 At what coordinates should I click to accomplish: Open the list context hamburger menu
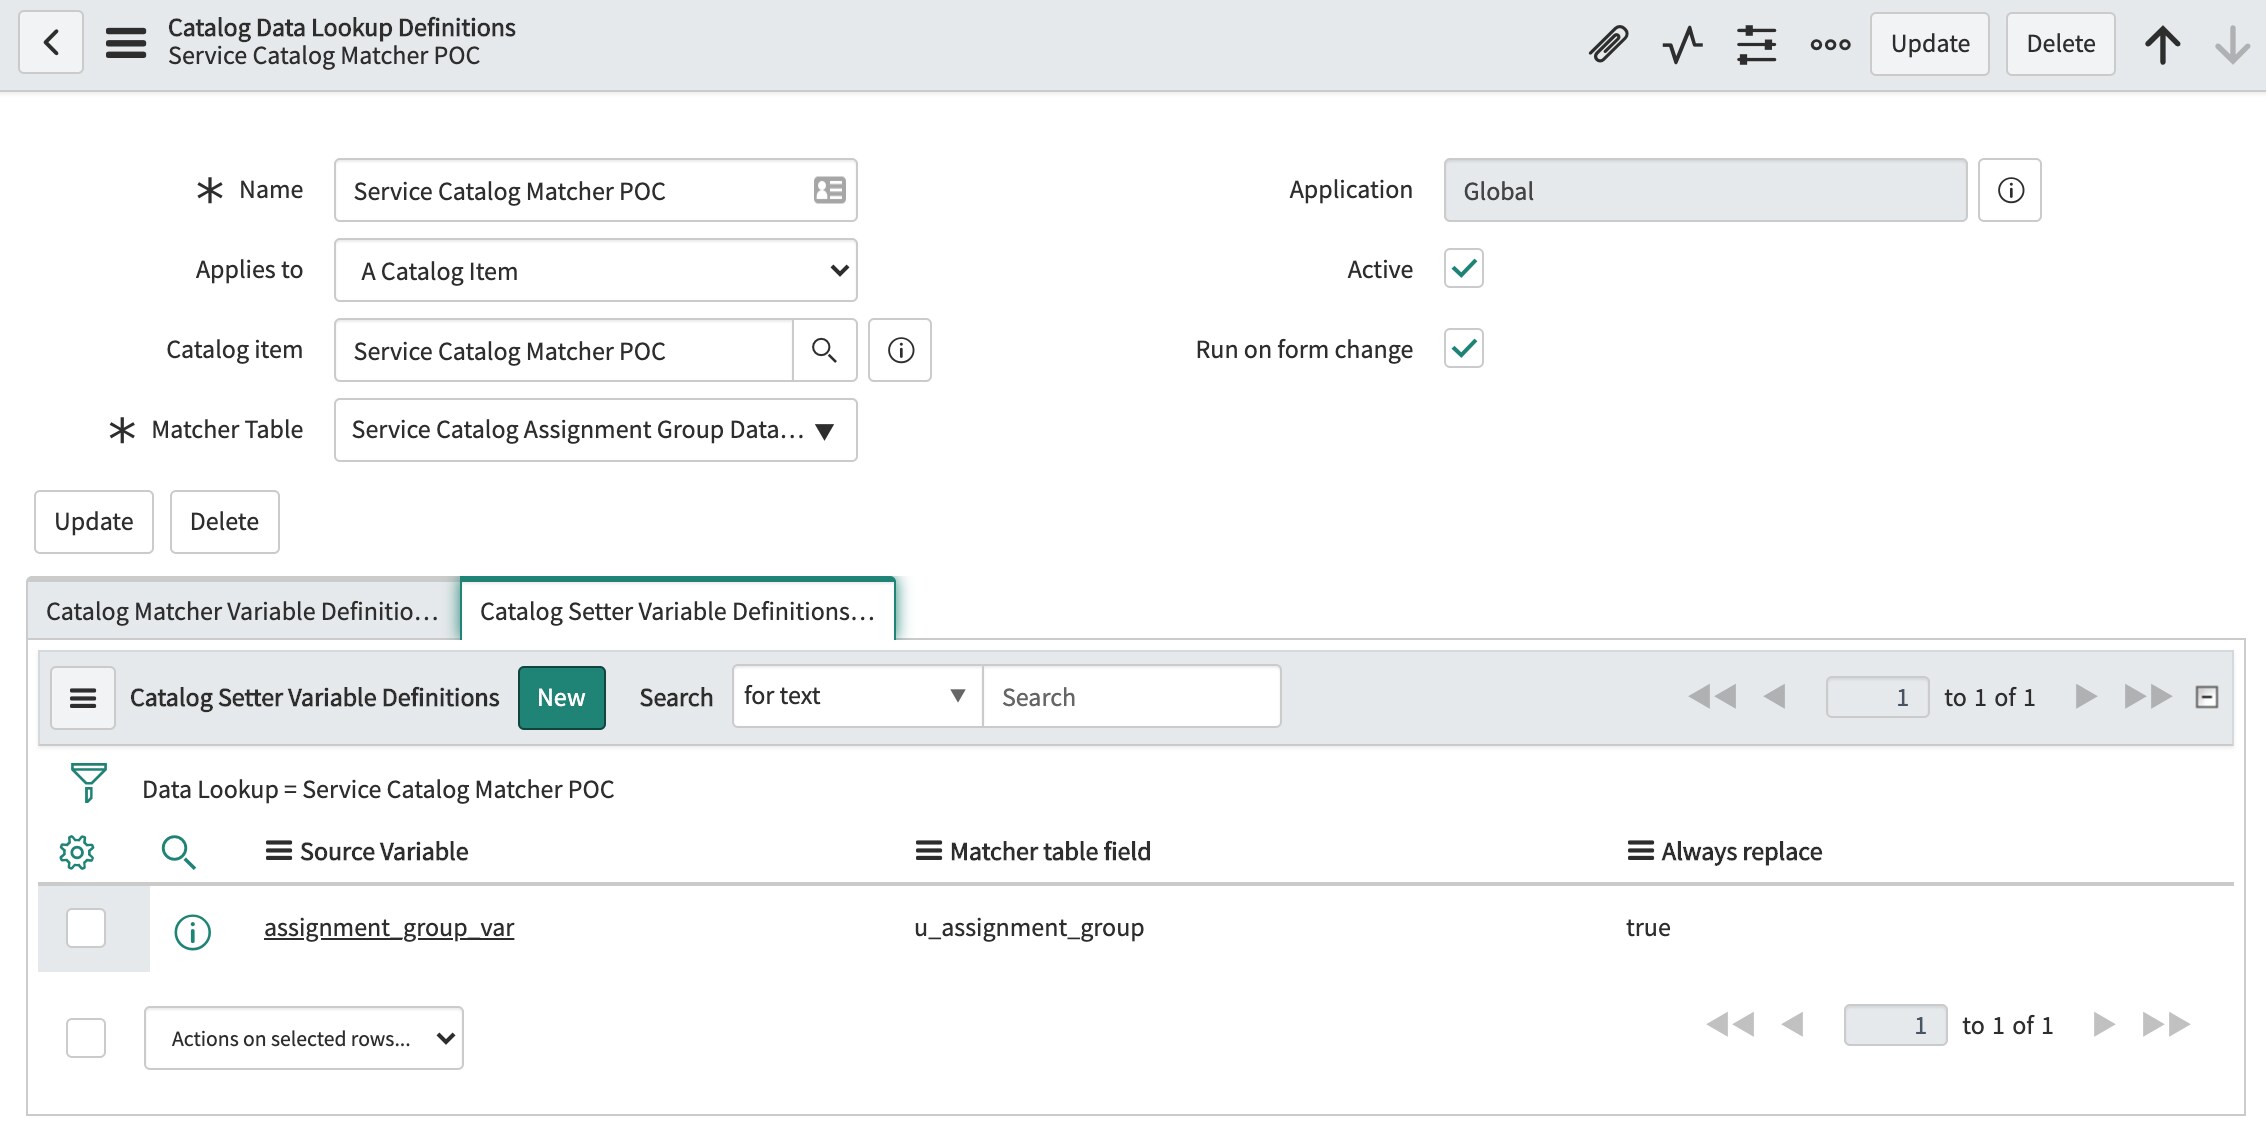(83, 697)
